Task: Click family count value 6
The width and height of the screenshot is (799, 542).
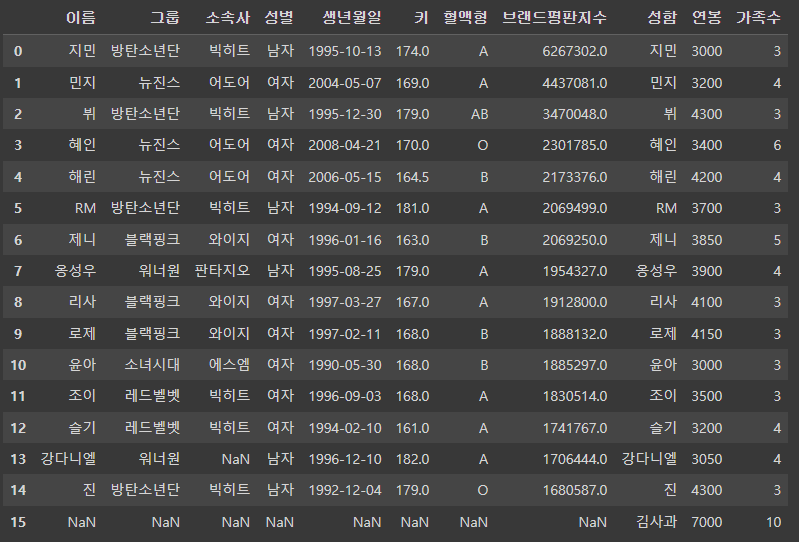Action: coord(777,146)
